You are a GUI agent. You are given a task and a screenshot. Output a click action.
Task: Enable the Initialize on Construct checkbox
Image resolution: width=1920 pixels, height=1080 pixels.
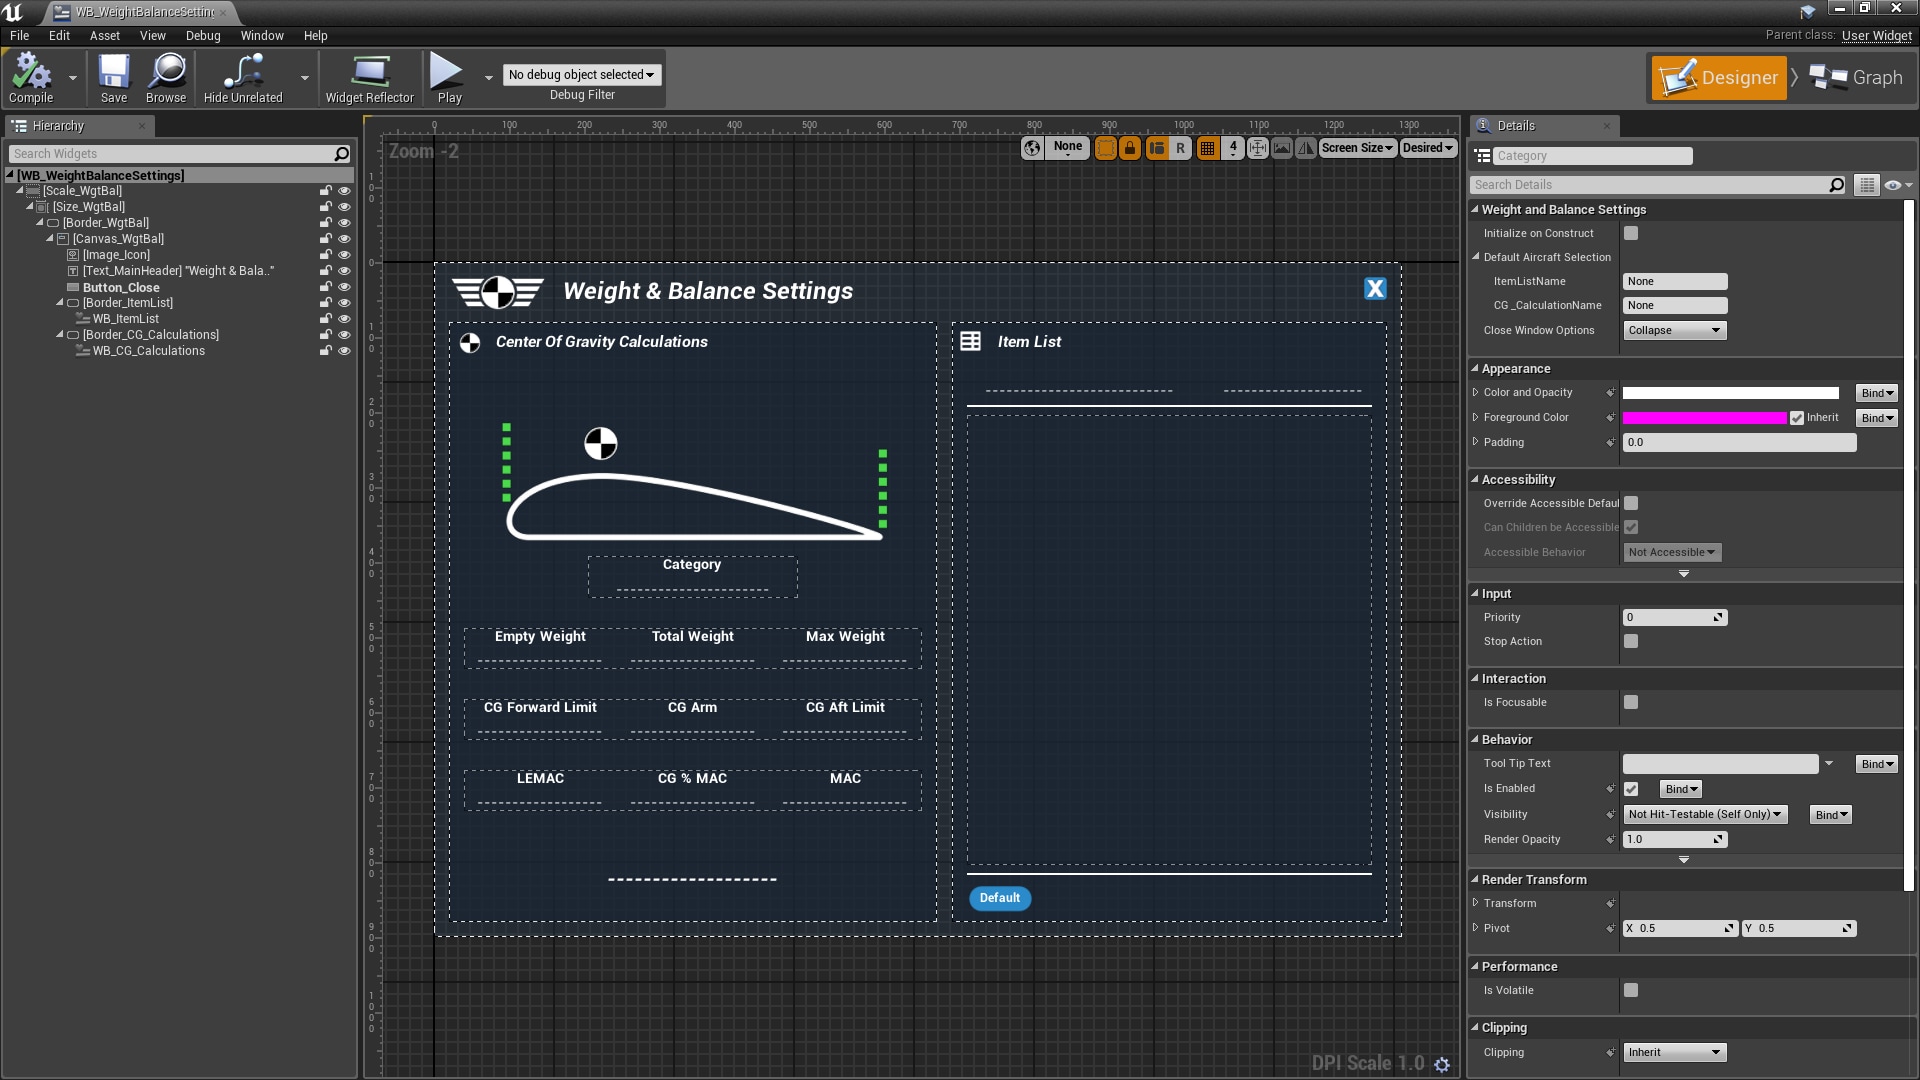[x=1632, y=233]
